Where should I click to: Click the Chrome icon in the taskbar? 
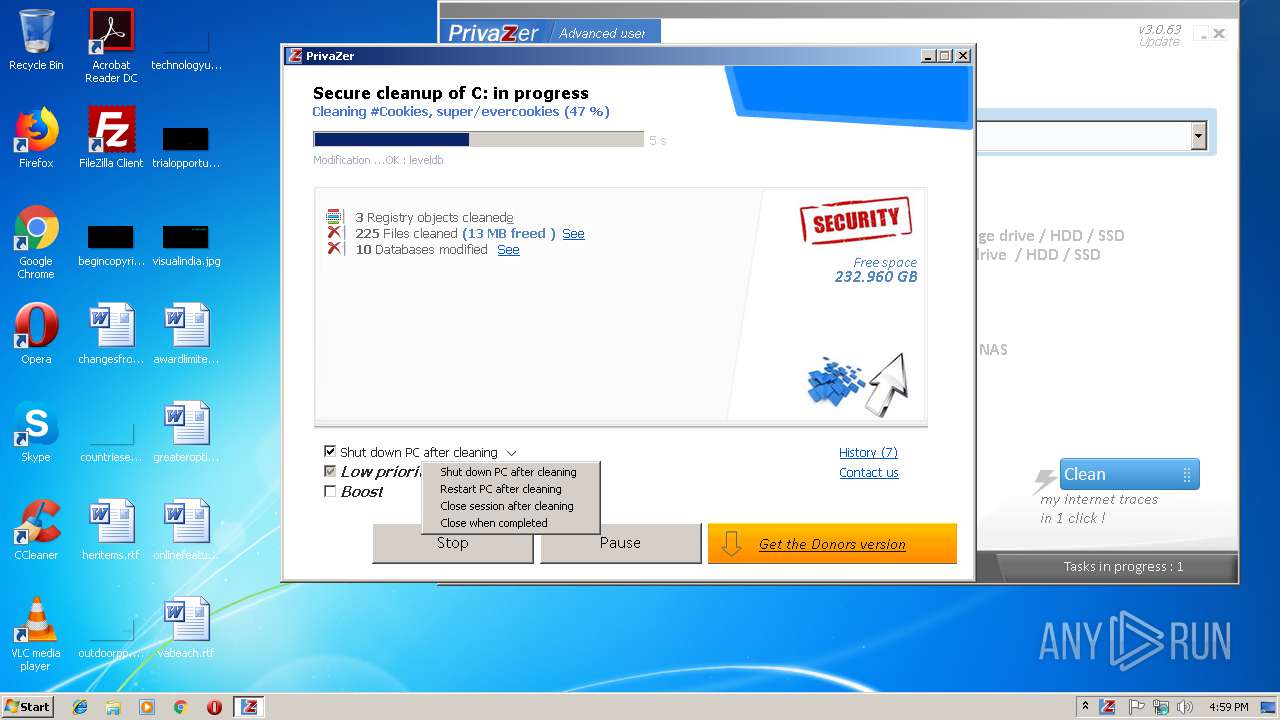[x=181, y=707]
